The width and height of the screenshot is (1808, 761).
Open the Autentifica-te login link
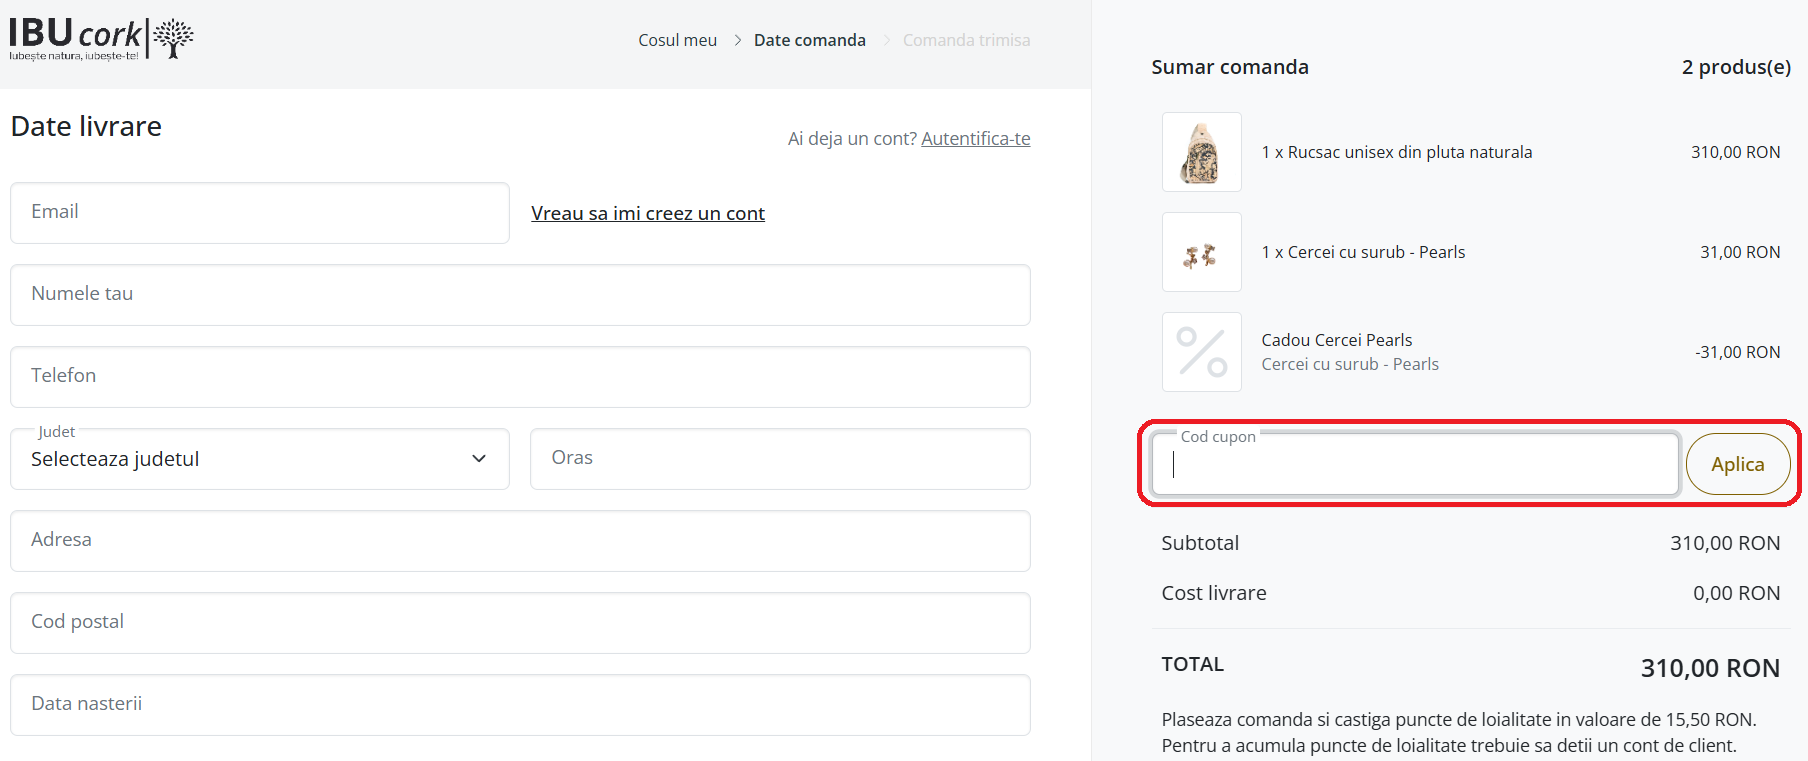pos(975,138)
